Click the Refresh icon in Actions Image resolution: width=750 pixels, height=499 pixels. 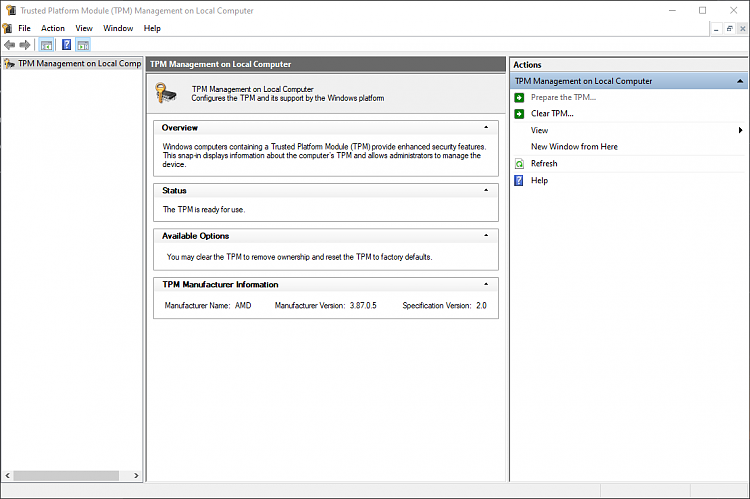(519, 164)
